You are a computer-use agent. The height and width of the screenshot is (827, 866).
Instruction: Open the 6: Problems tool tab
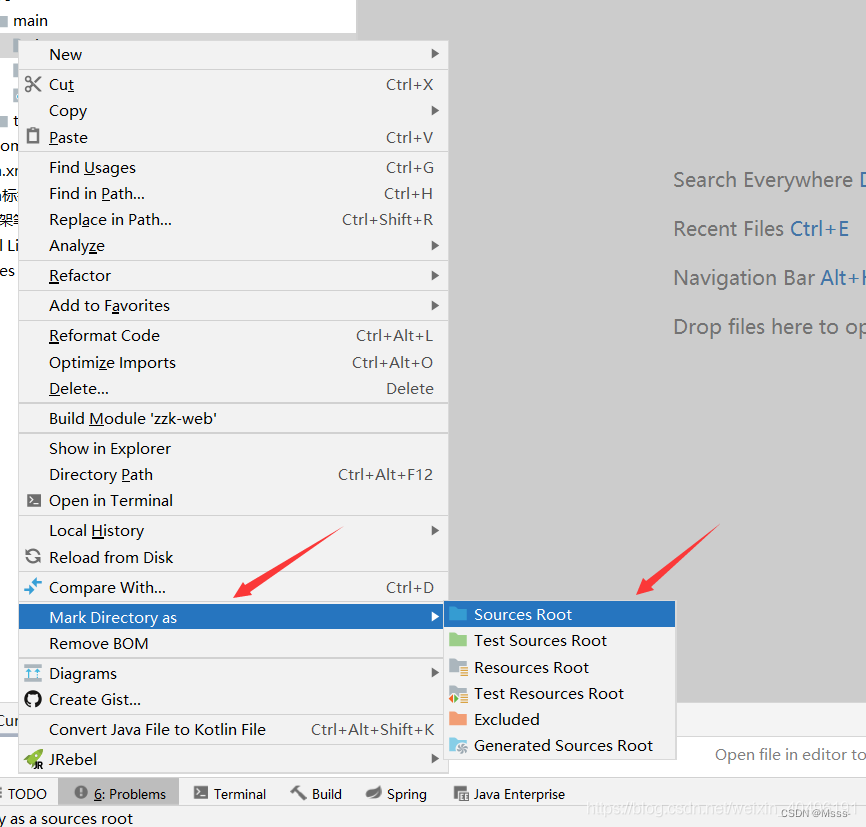pyautogui.click(x=119, y=794)
